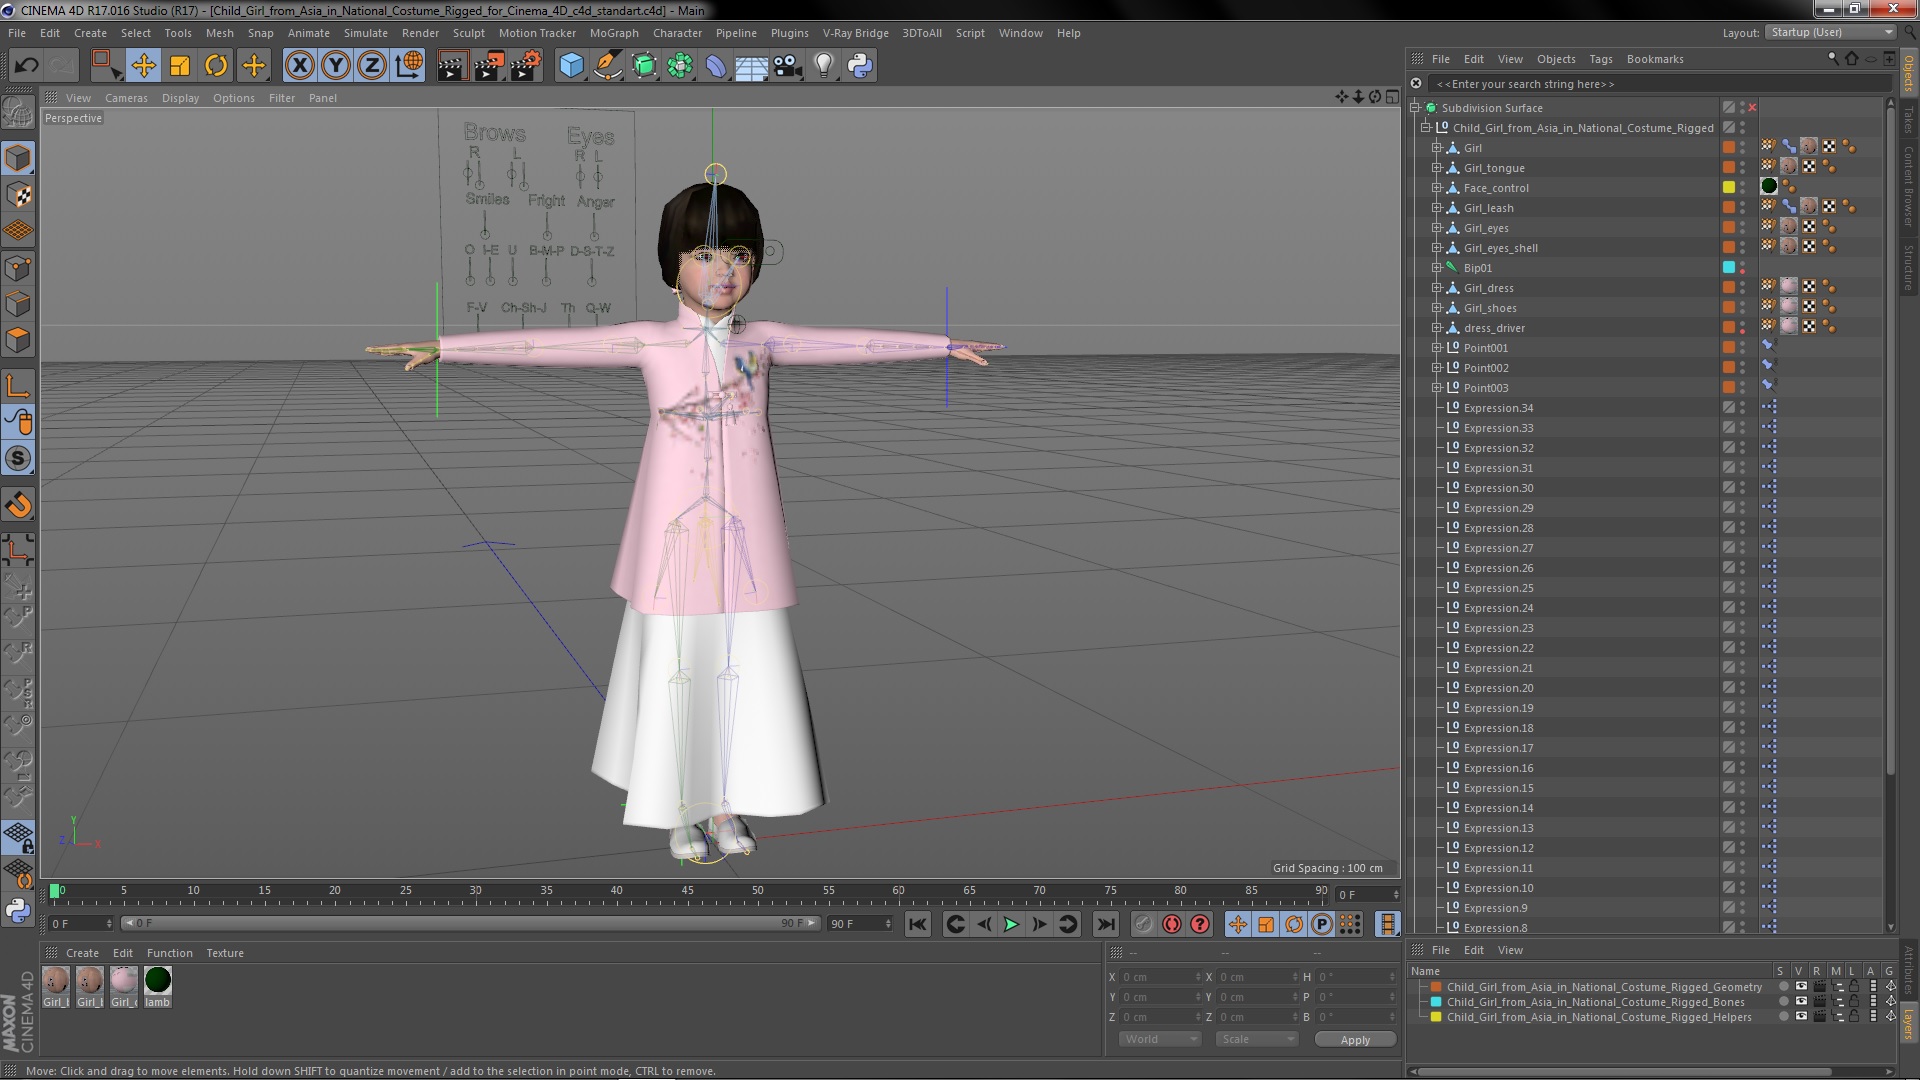Viewport: 1920px width, 1080px height.
Task: Toggle the X axis lock
Action: coord(299,66)
